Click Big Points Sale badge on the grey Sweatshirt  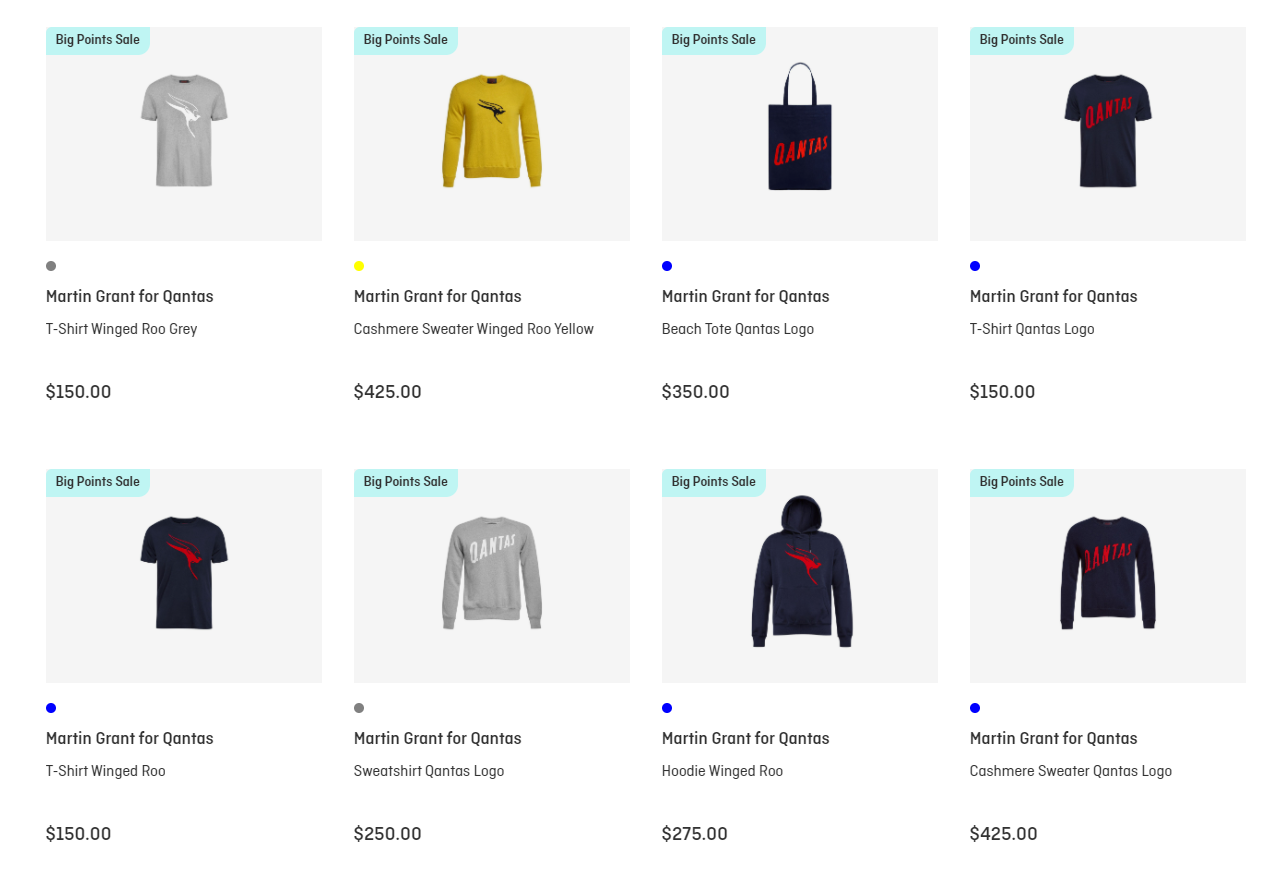point(405,482)
